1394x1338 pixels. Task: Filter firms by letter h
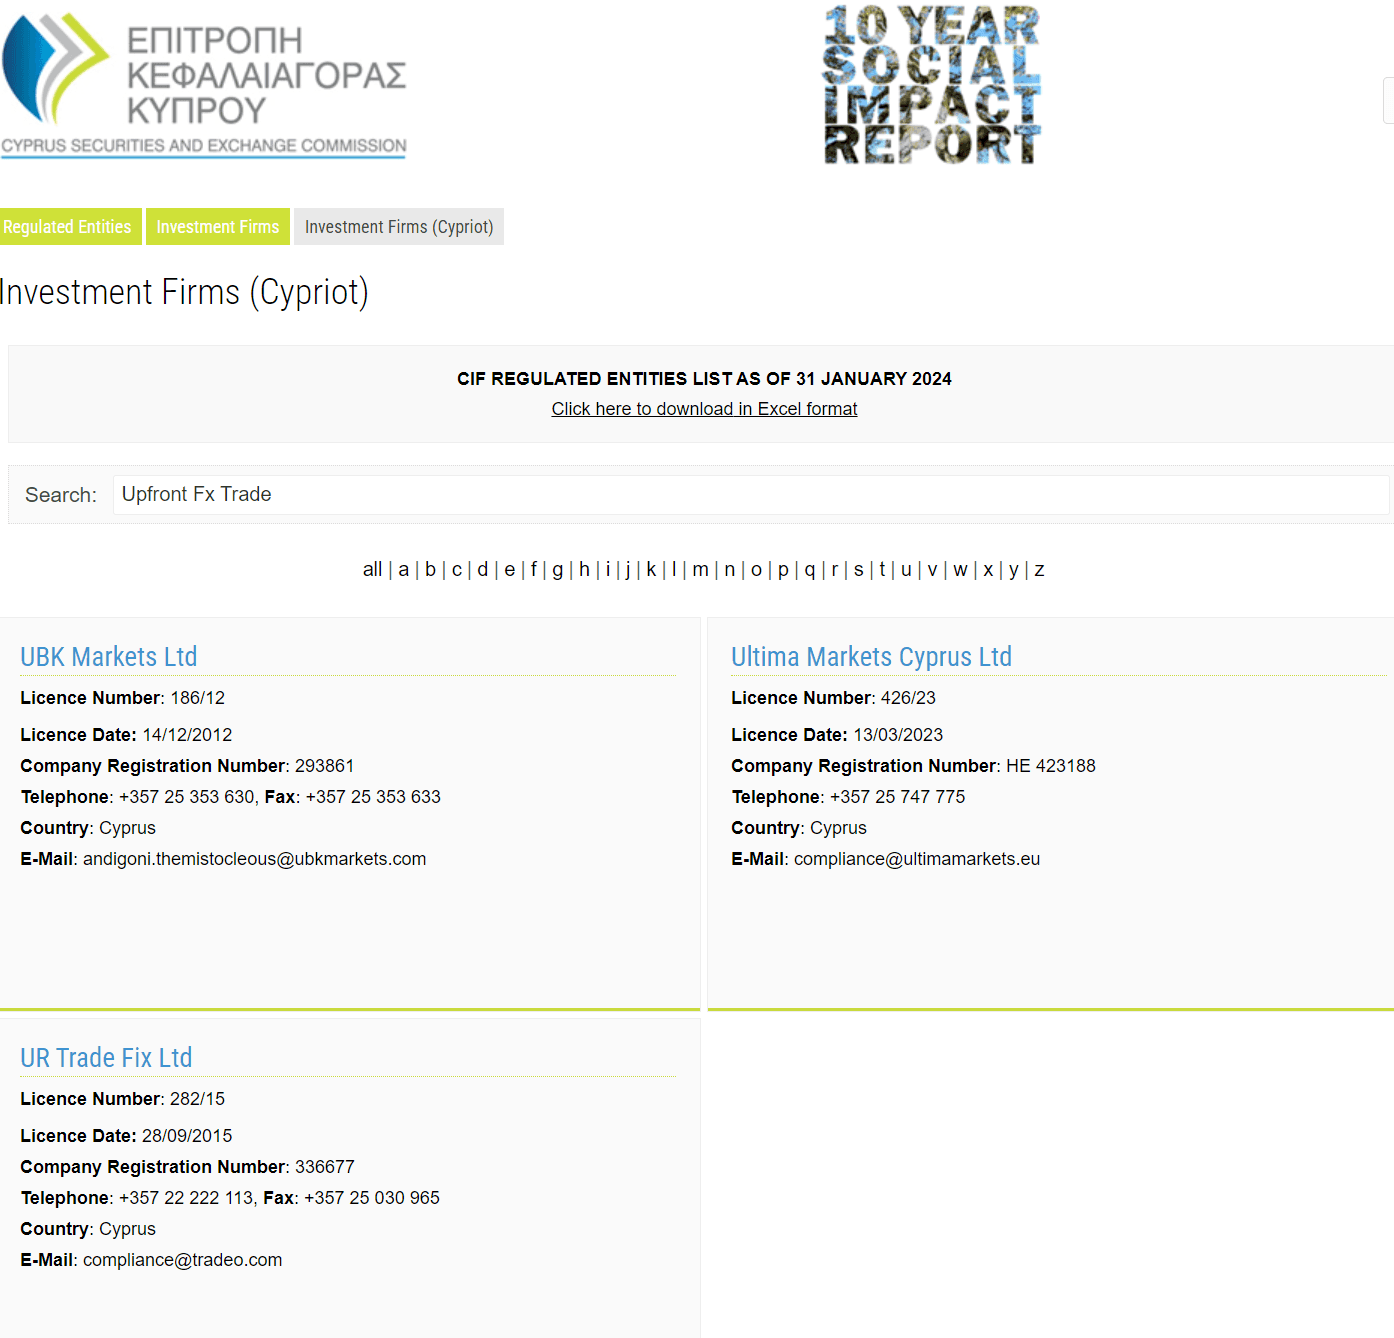pos(585,570)
